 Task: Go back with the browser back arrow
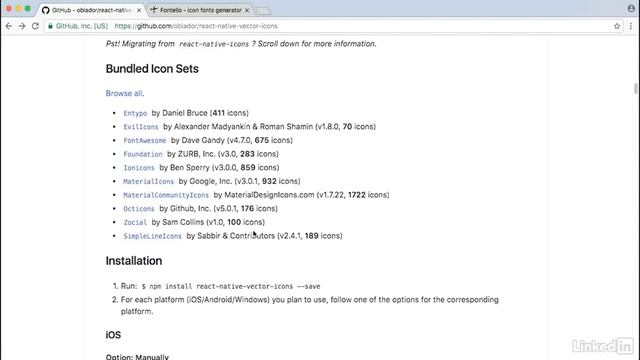click(x=9, y=26)
